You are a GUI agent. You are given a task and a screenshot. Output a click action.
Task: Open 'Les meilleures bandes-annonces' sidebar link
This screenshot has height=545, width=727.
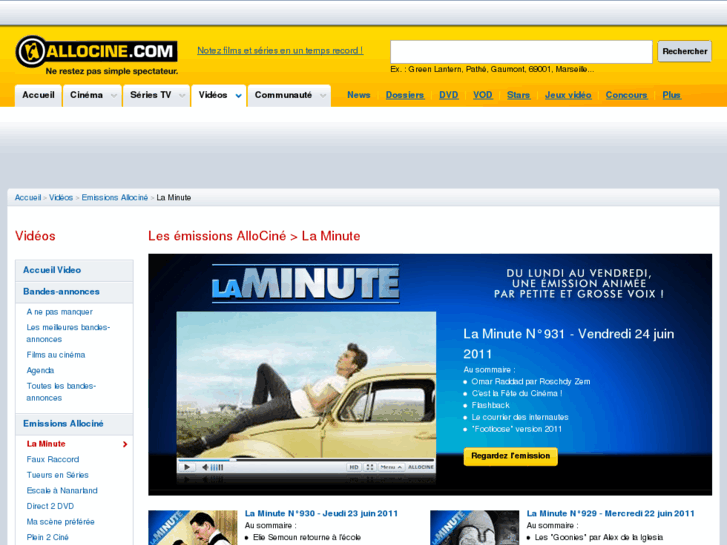tap(68, 333)
